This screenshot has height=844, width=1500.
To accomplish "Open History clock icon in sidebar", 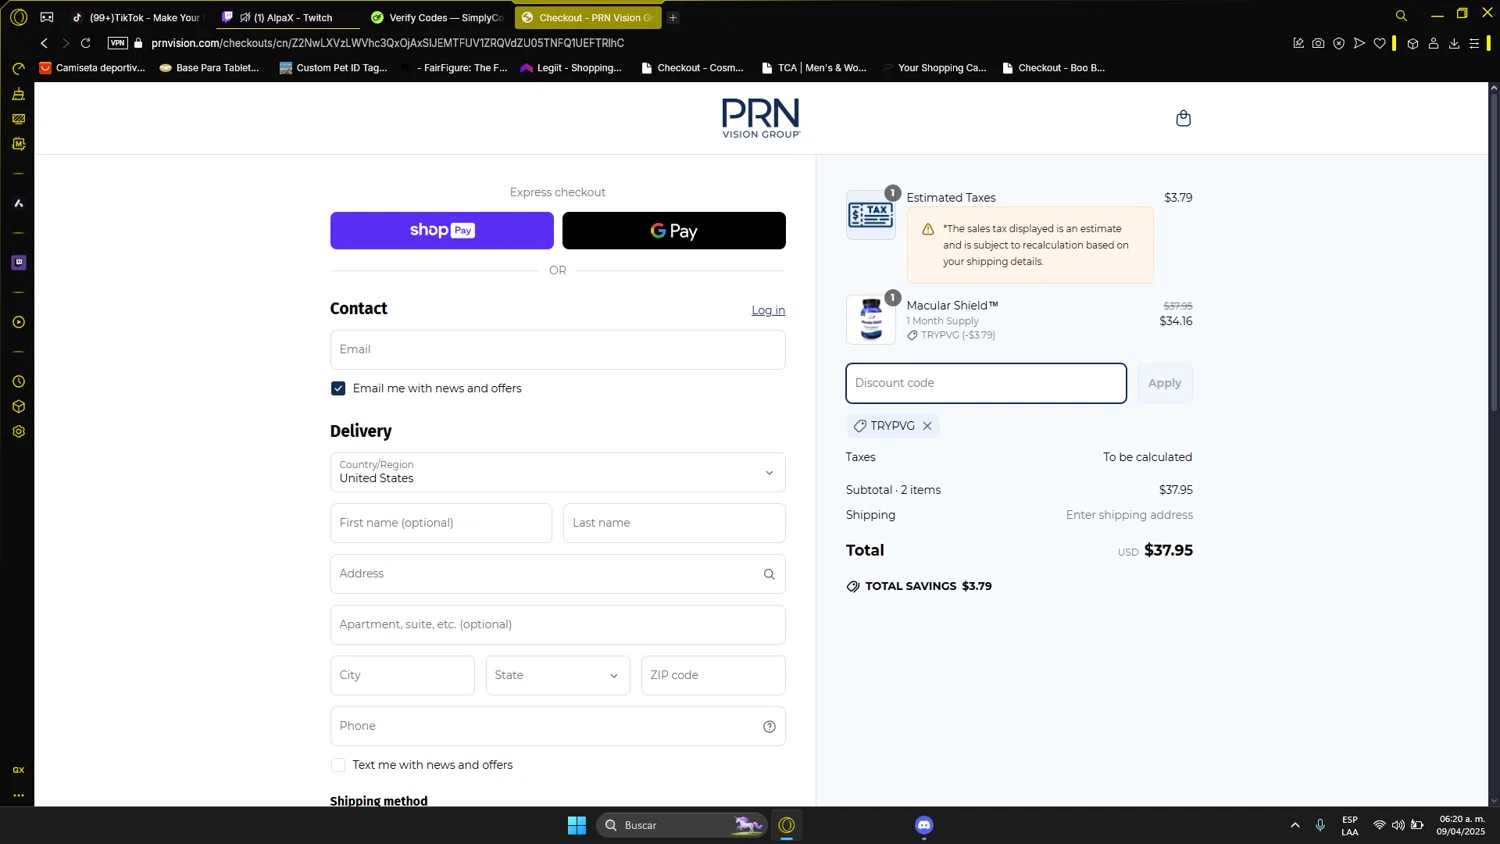I will click(18, 382).
